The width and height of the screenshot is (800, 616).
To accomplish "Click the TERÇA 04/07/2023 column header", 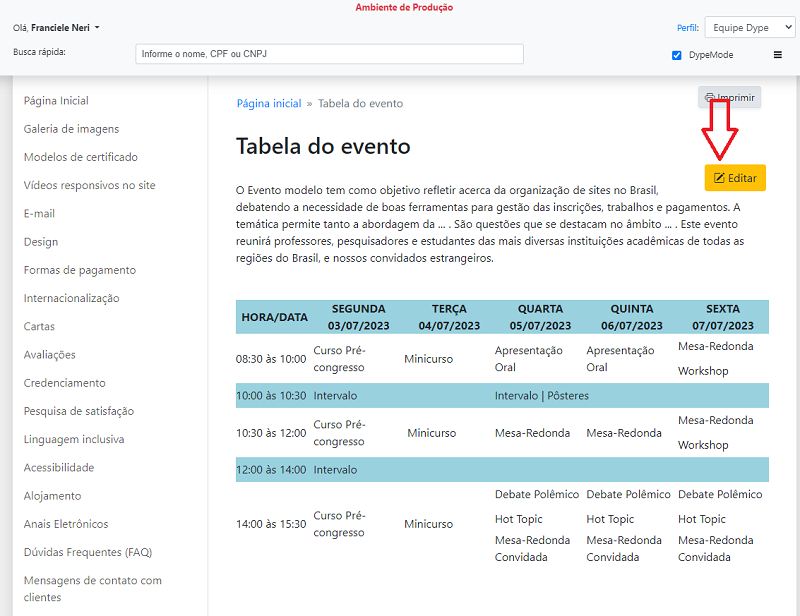I will pyautogui.click(x=449, y=317).
